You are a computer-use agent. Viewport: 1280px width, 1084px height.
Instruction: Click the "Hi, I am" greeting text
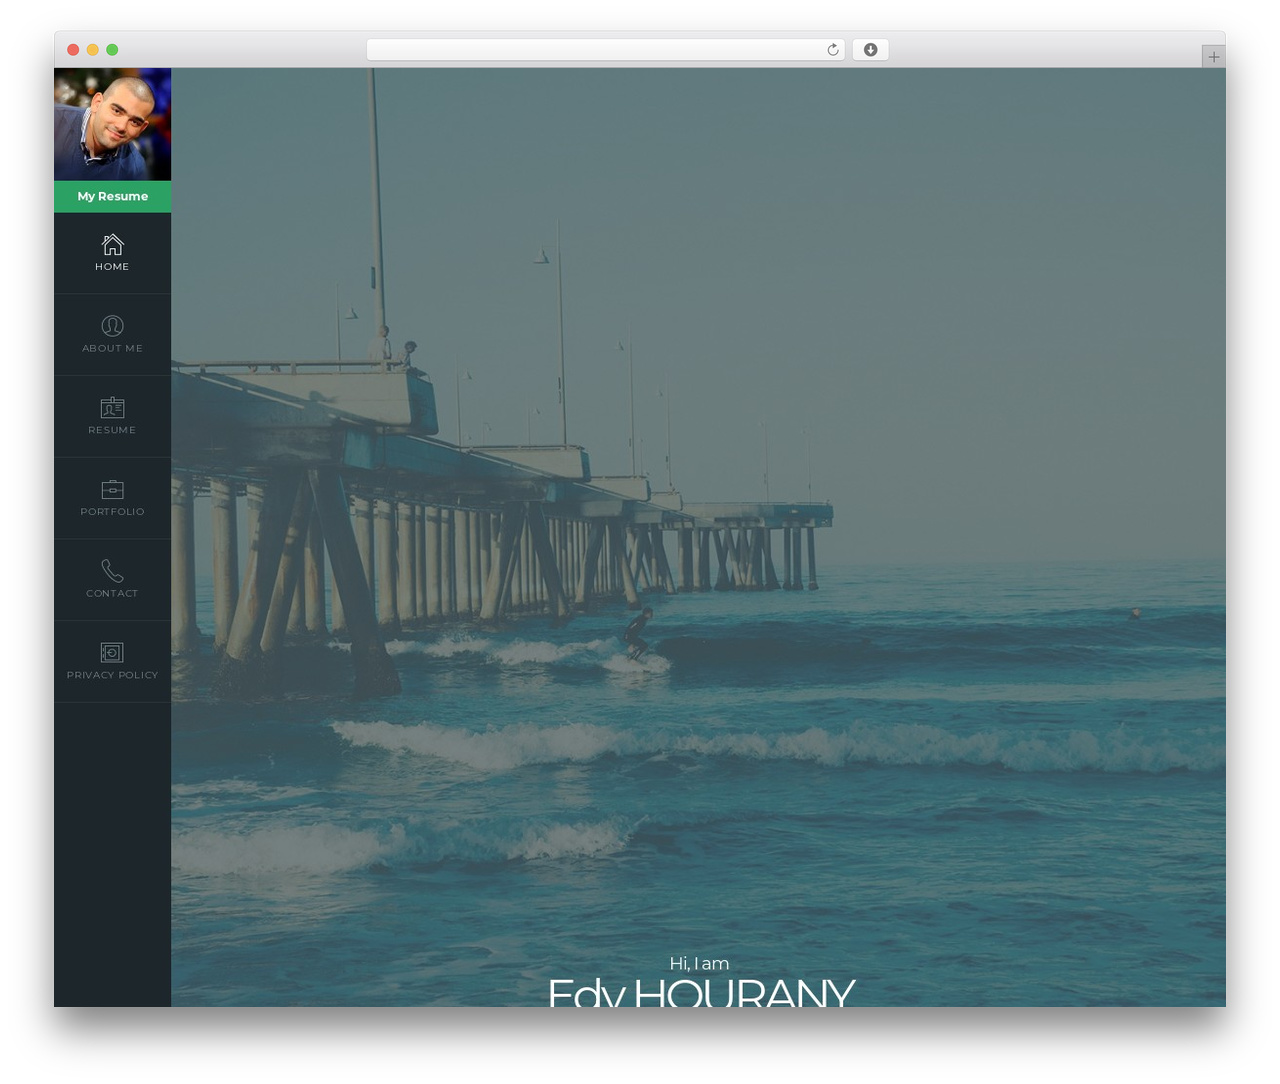699,963
